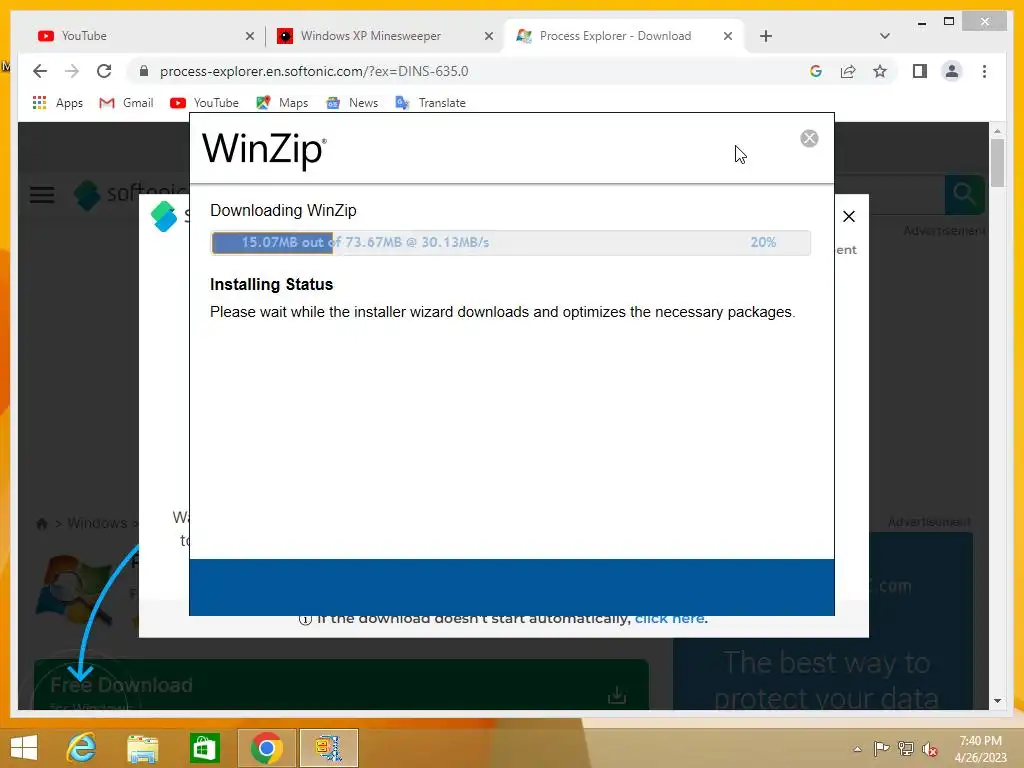The height and width of the screenshot is (768, 1024).
Task: Launch Internet Explorer from taskbar
Action: (82, 748)
